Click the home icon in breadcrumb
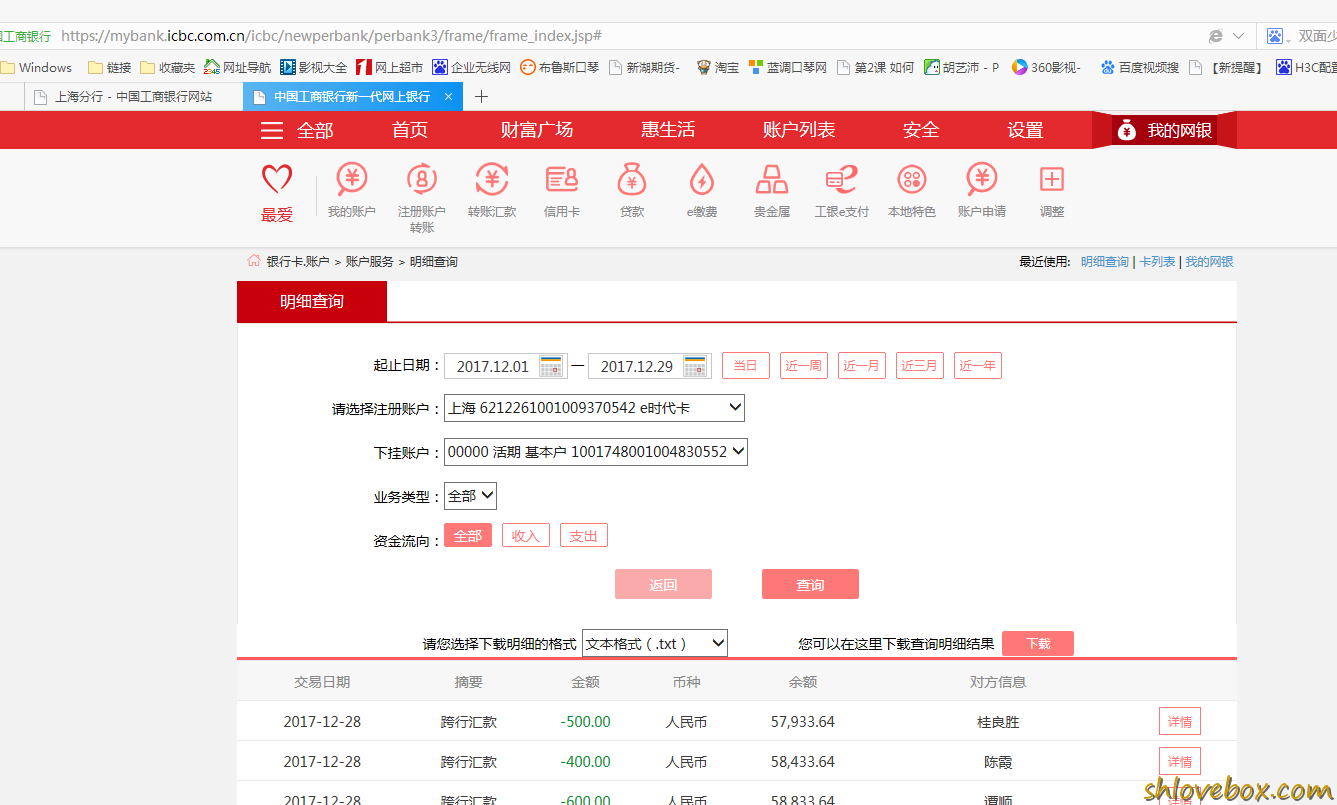Image resolution: width=1337 pixels, height=805 pixels. 254,261
